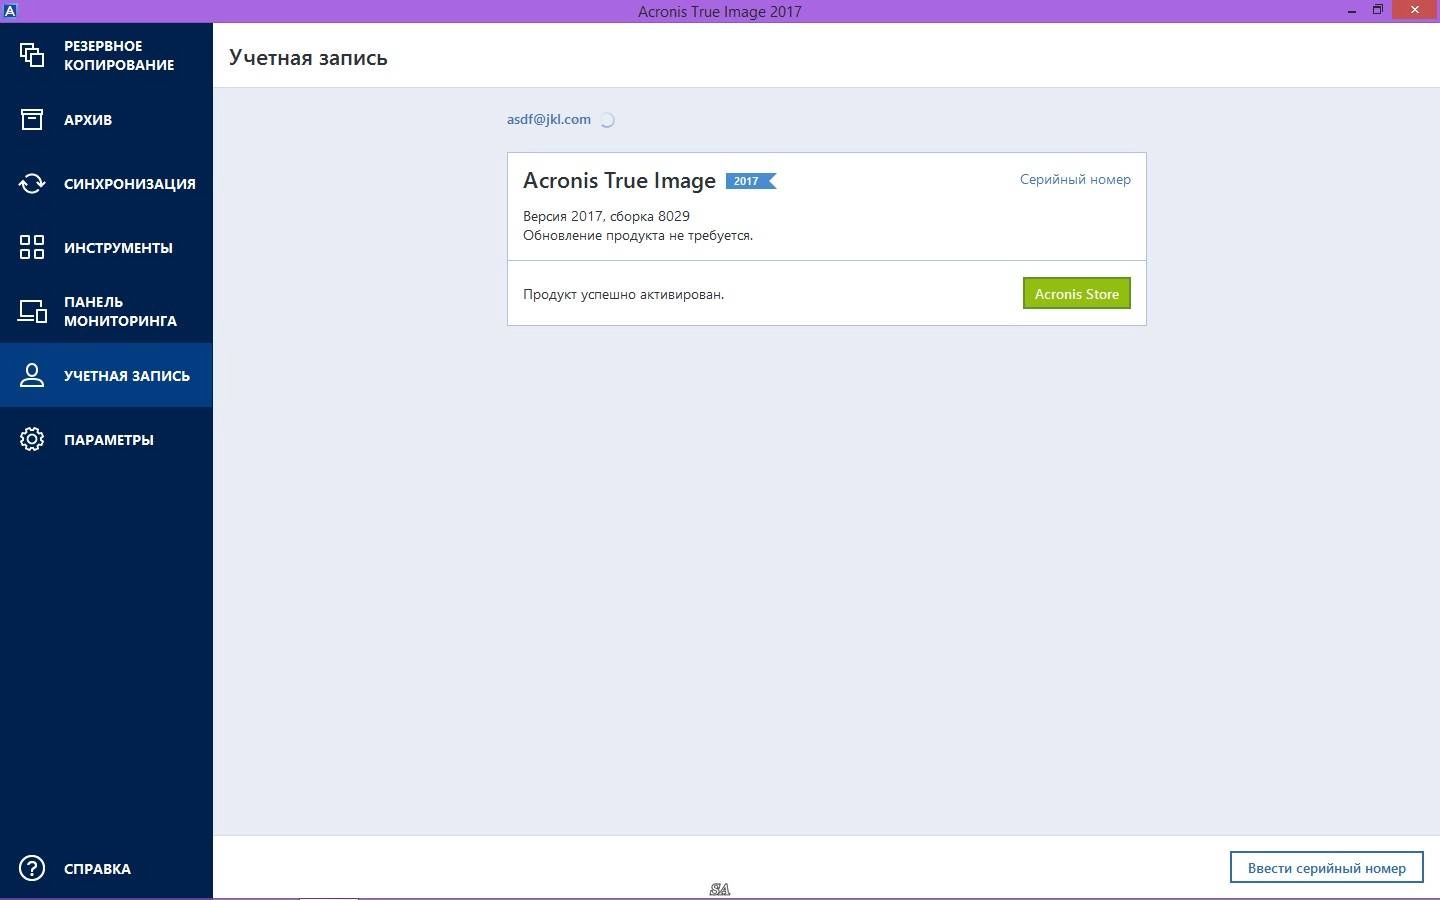
Task: Click the Acronis app icon in title bar
Action: [x=10, y=10]
